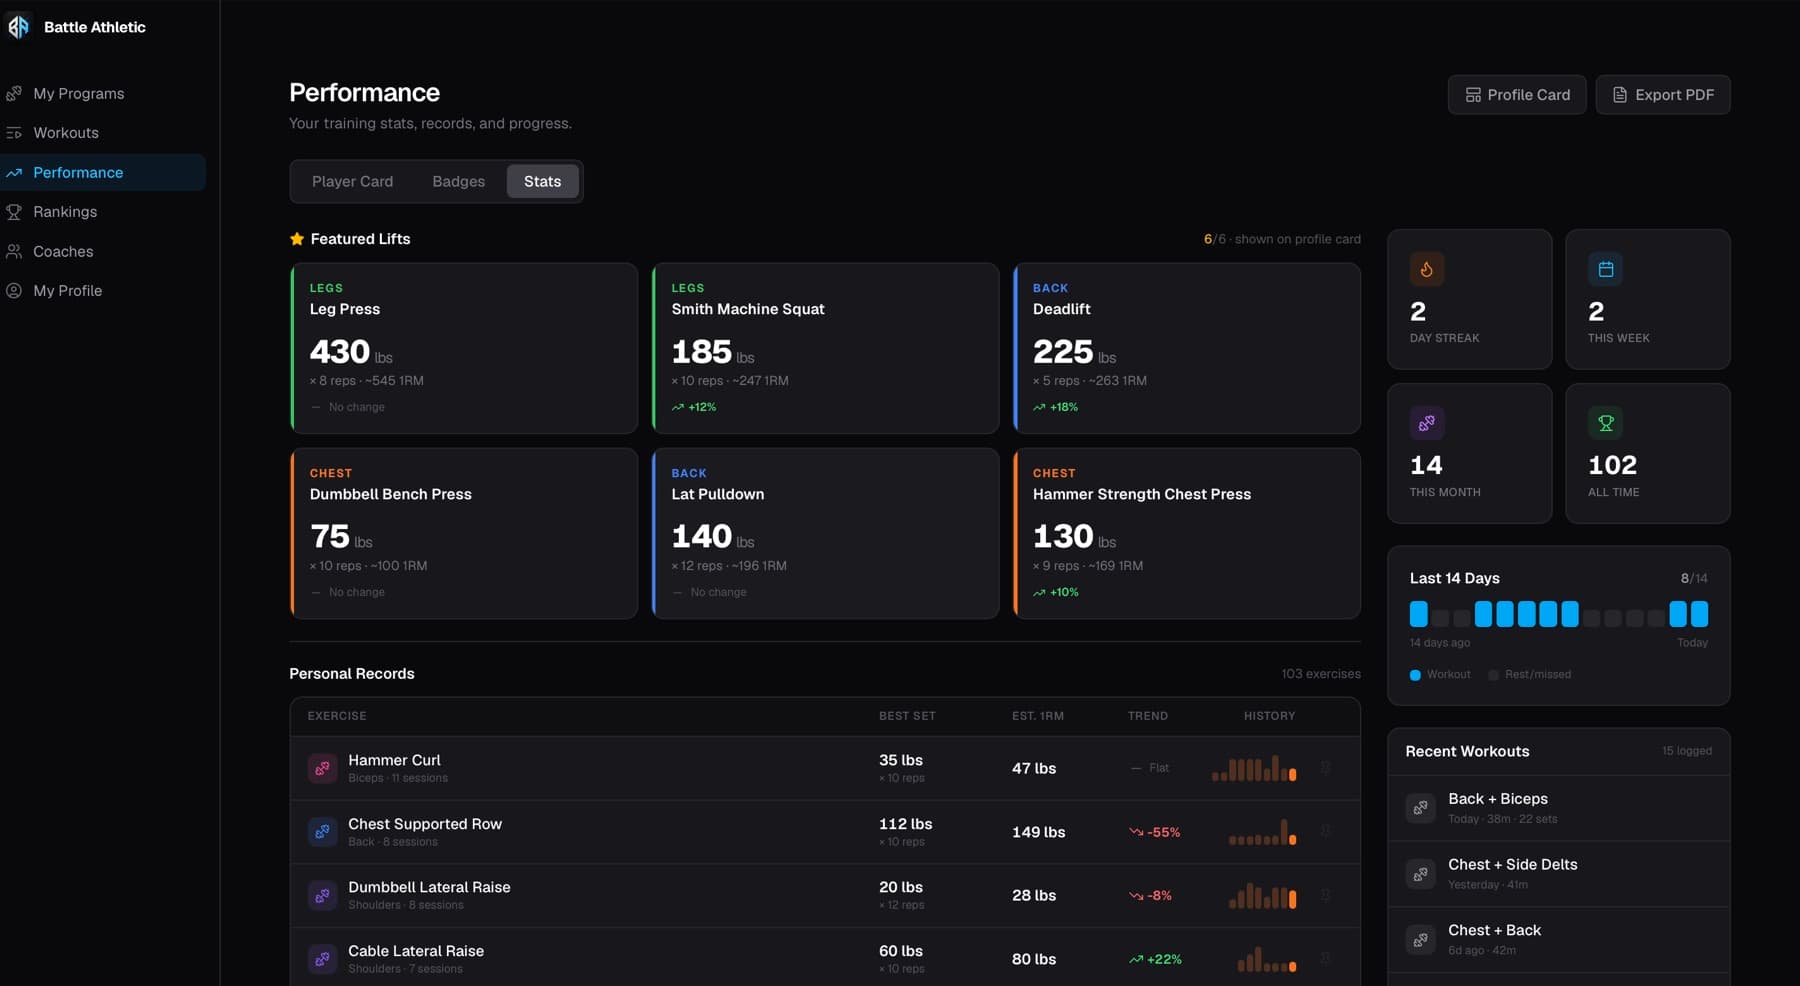This screenshot has height=986, width=1800.
Task: Click the '15 logged' text in Recent Workouts
Action: coord(1686,751)
